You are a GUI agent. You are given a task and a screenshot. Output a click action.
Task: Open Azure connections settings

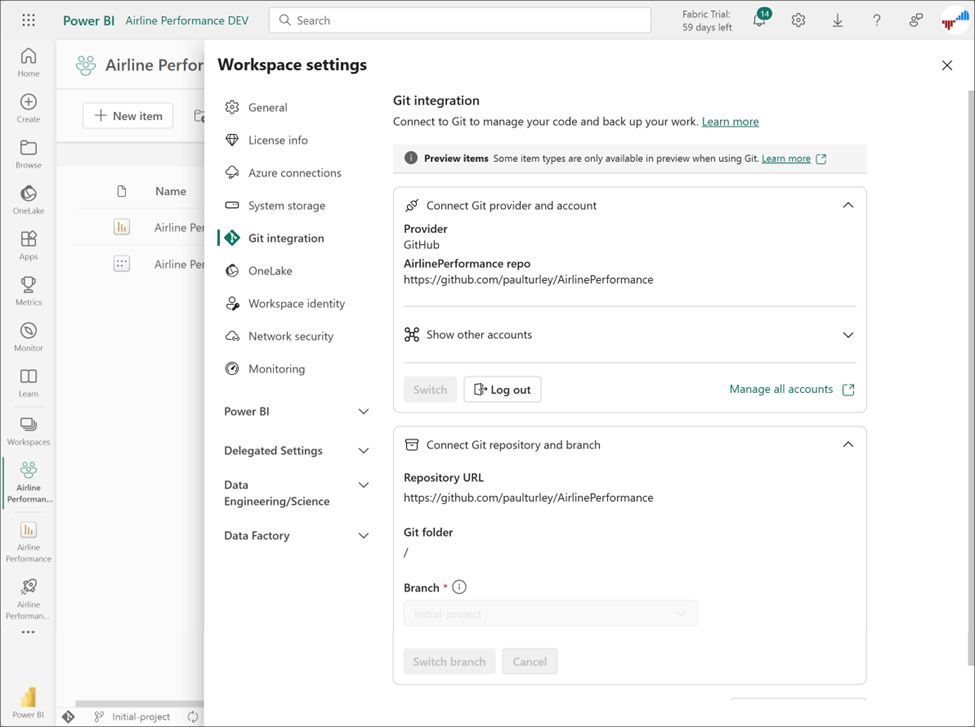pyautogui.click(x=297, y=173)
